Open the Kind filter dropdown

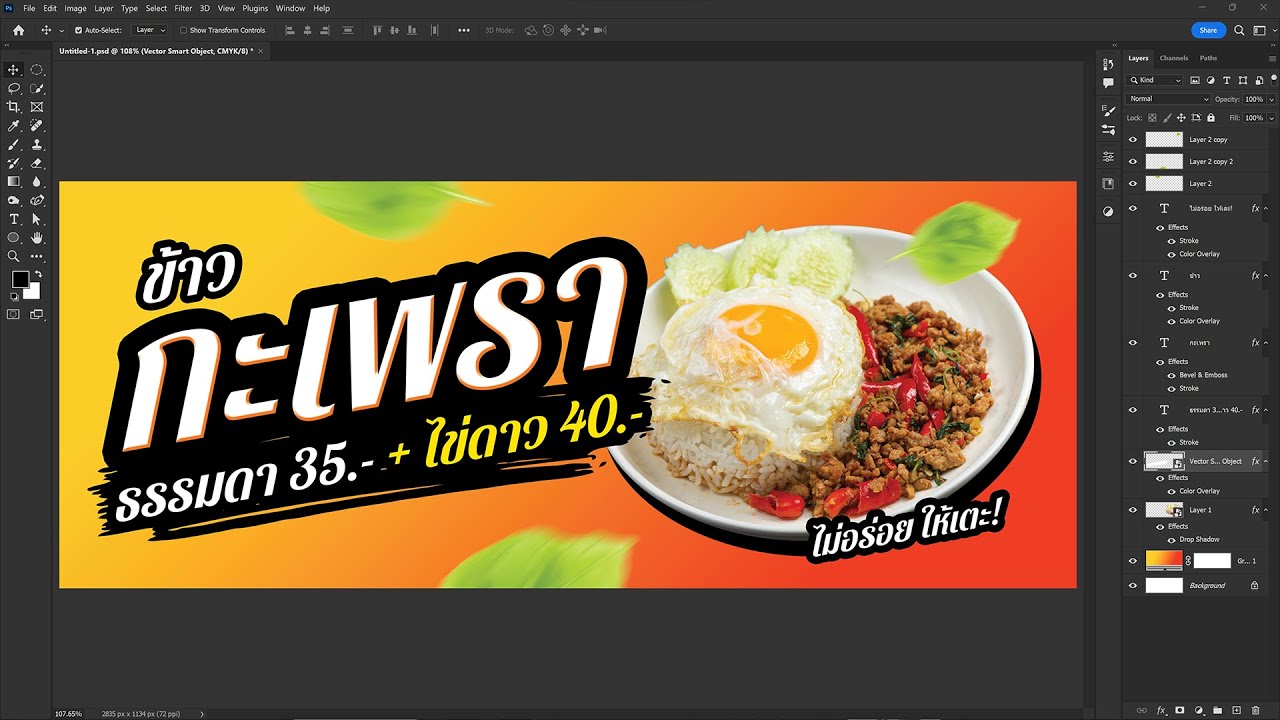1155,80
